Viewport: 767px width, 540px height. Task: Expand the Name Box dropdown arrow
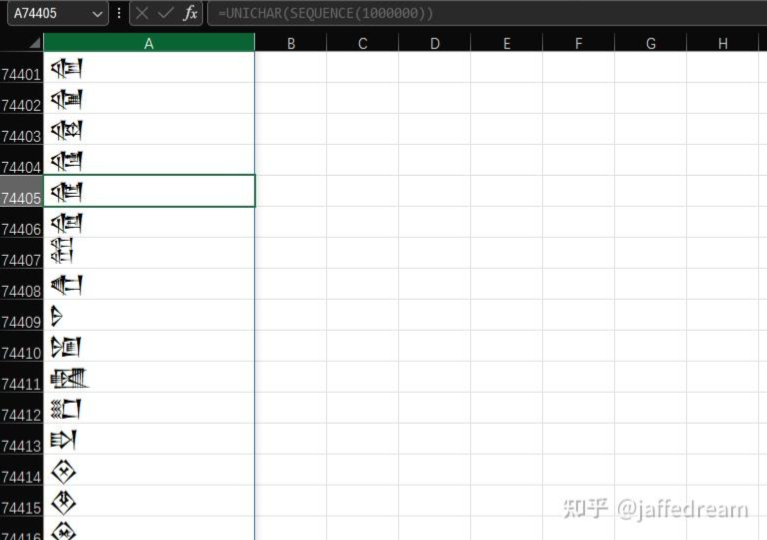pyautogui.click(x=97, y=14)
